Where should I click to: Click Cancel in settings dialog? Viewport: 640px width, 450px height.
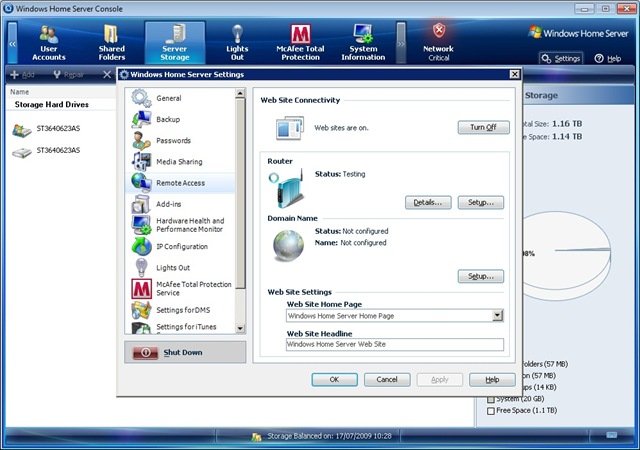(387, 380)
